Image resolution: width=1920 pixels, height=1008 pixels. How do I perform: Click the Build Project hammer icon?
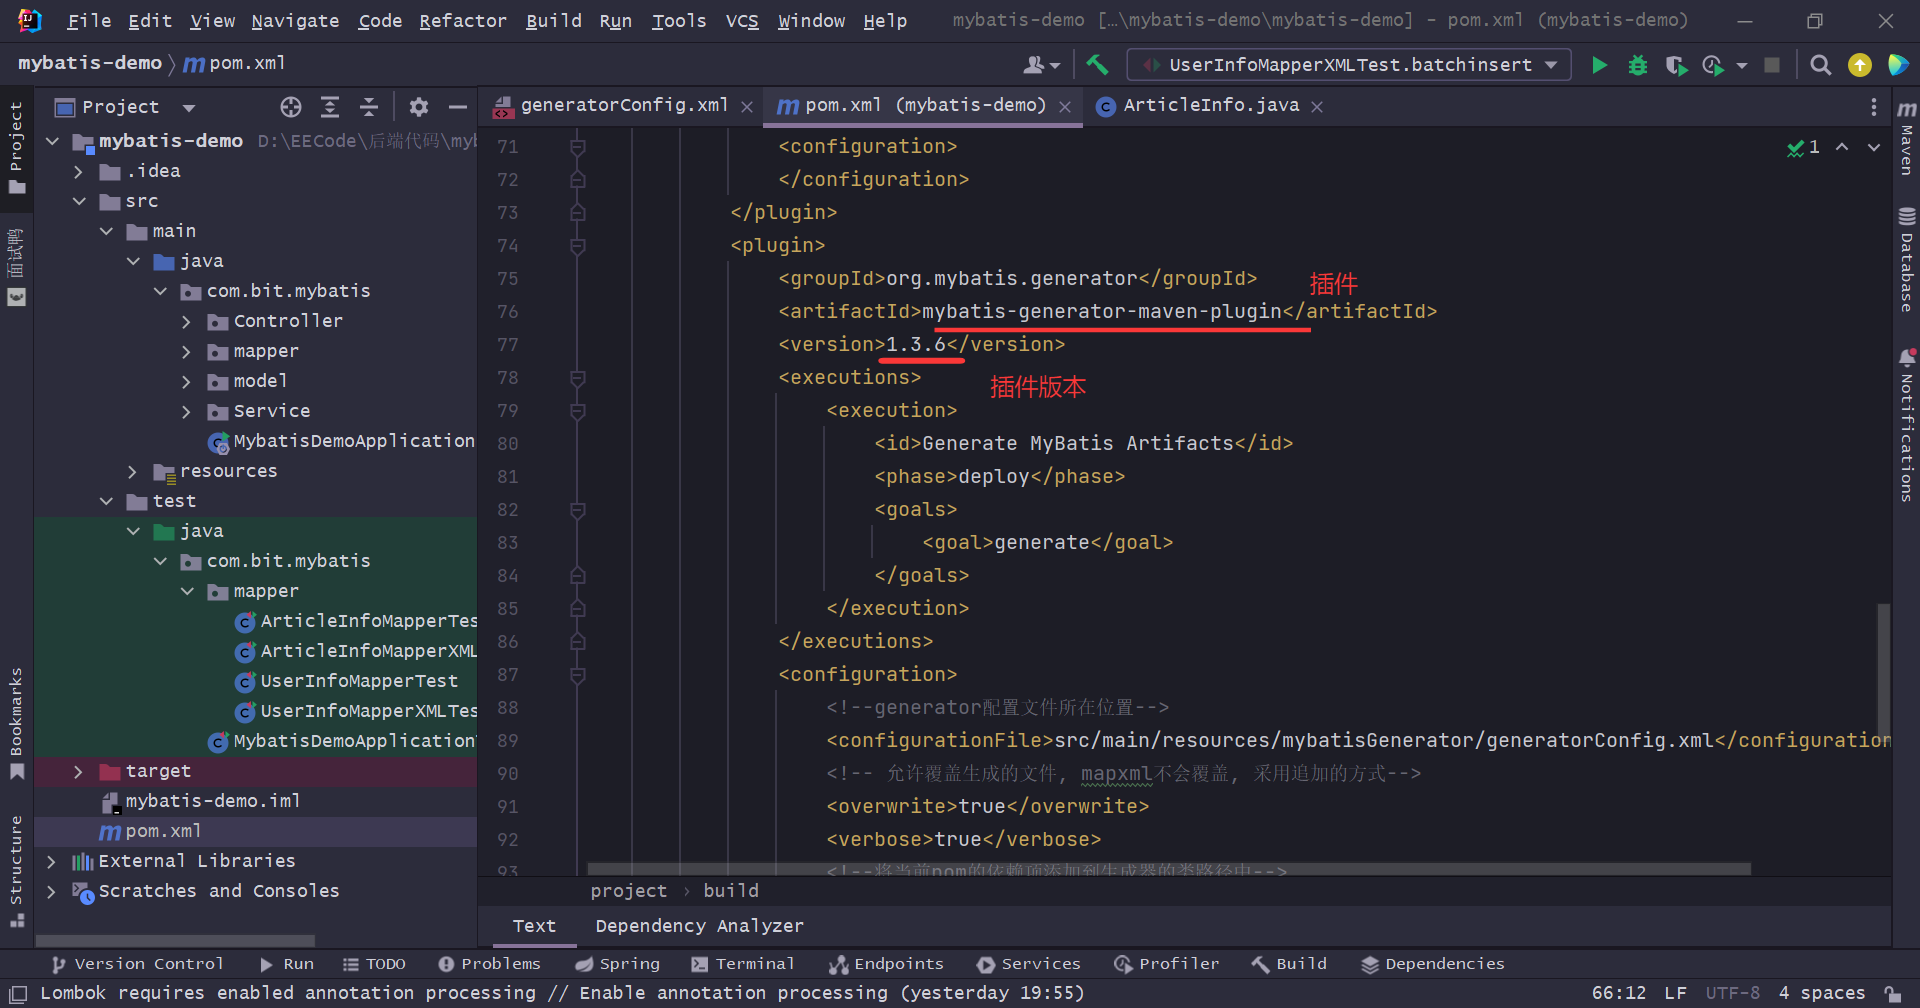pos(1097,65)
